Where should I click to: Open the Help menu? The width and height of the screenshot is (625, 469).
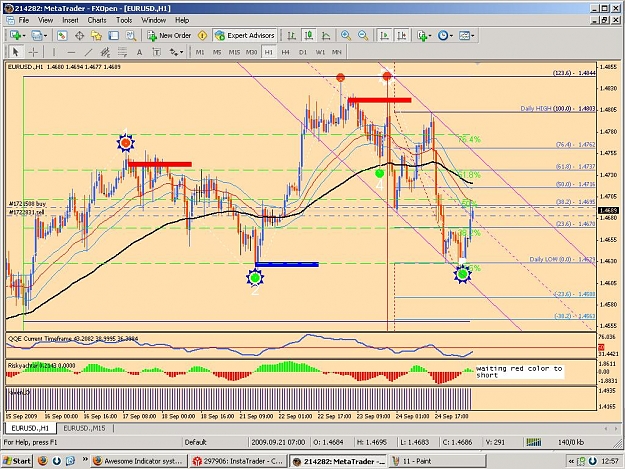(x=182, y=20)
